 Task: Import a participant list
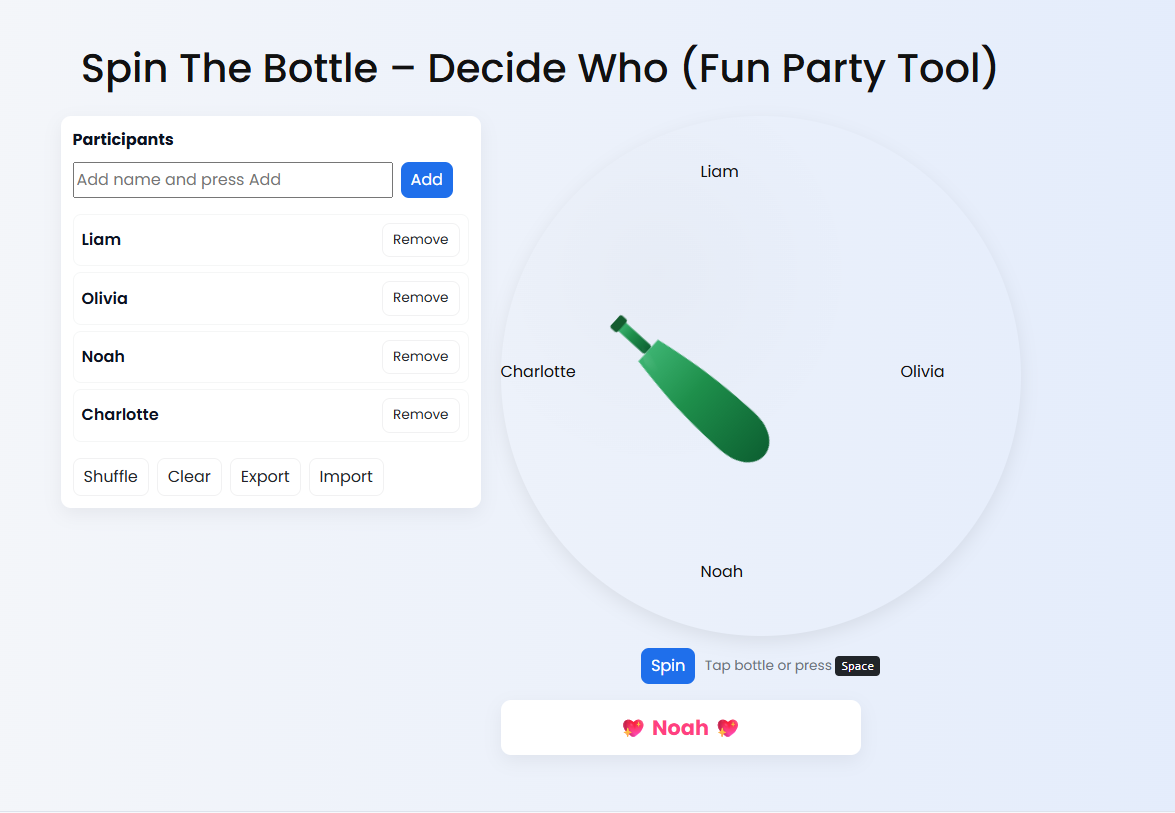coord(346,477)
